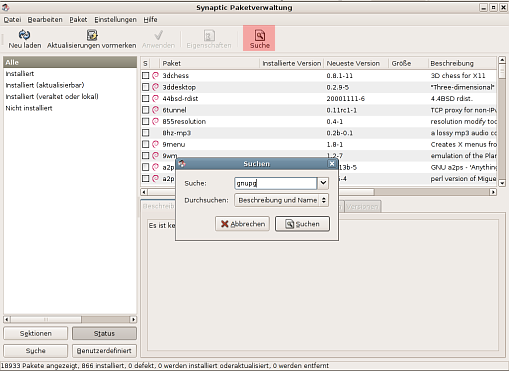Image resolution: width=509 pixels, height=371 pixels.
Task: Click Aktualisierungen vormerken toolbar icon
Action: coord(92,35)
